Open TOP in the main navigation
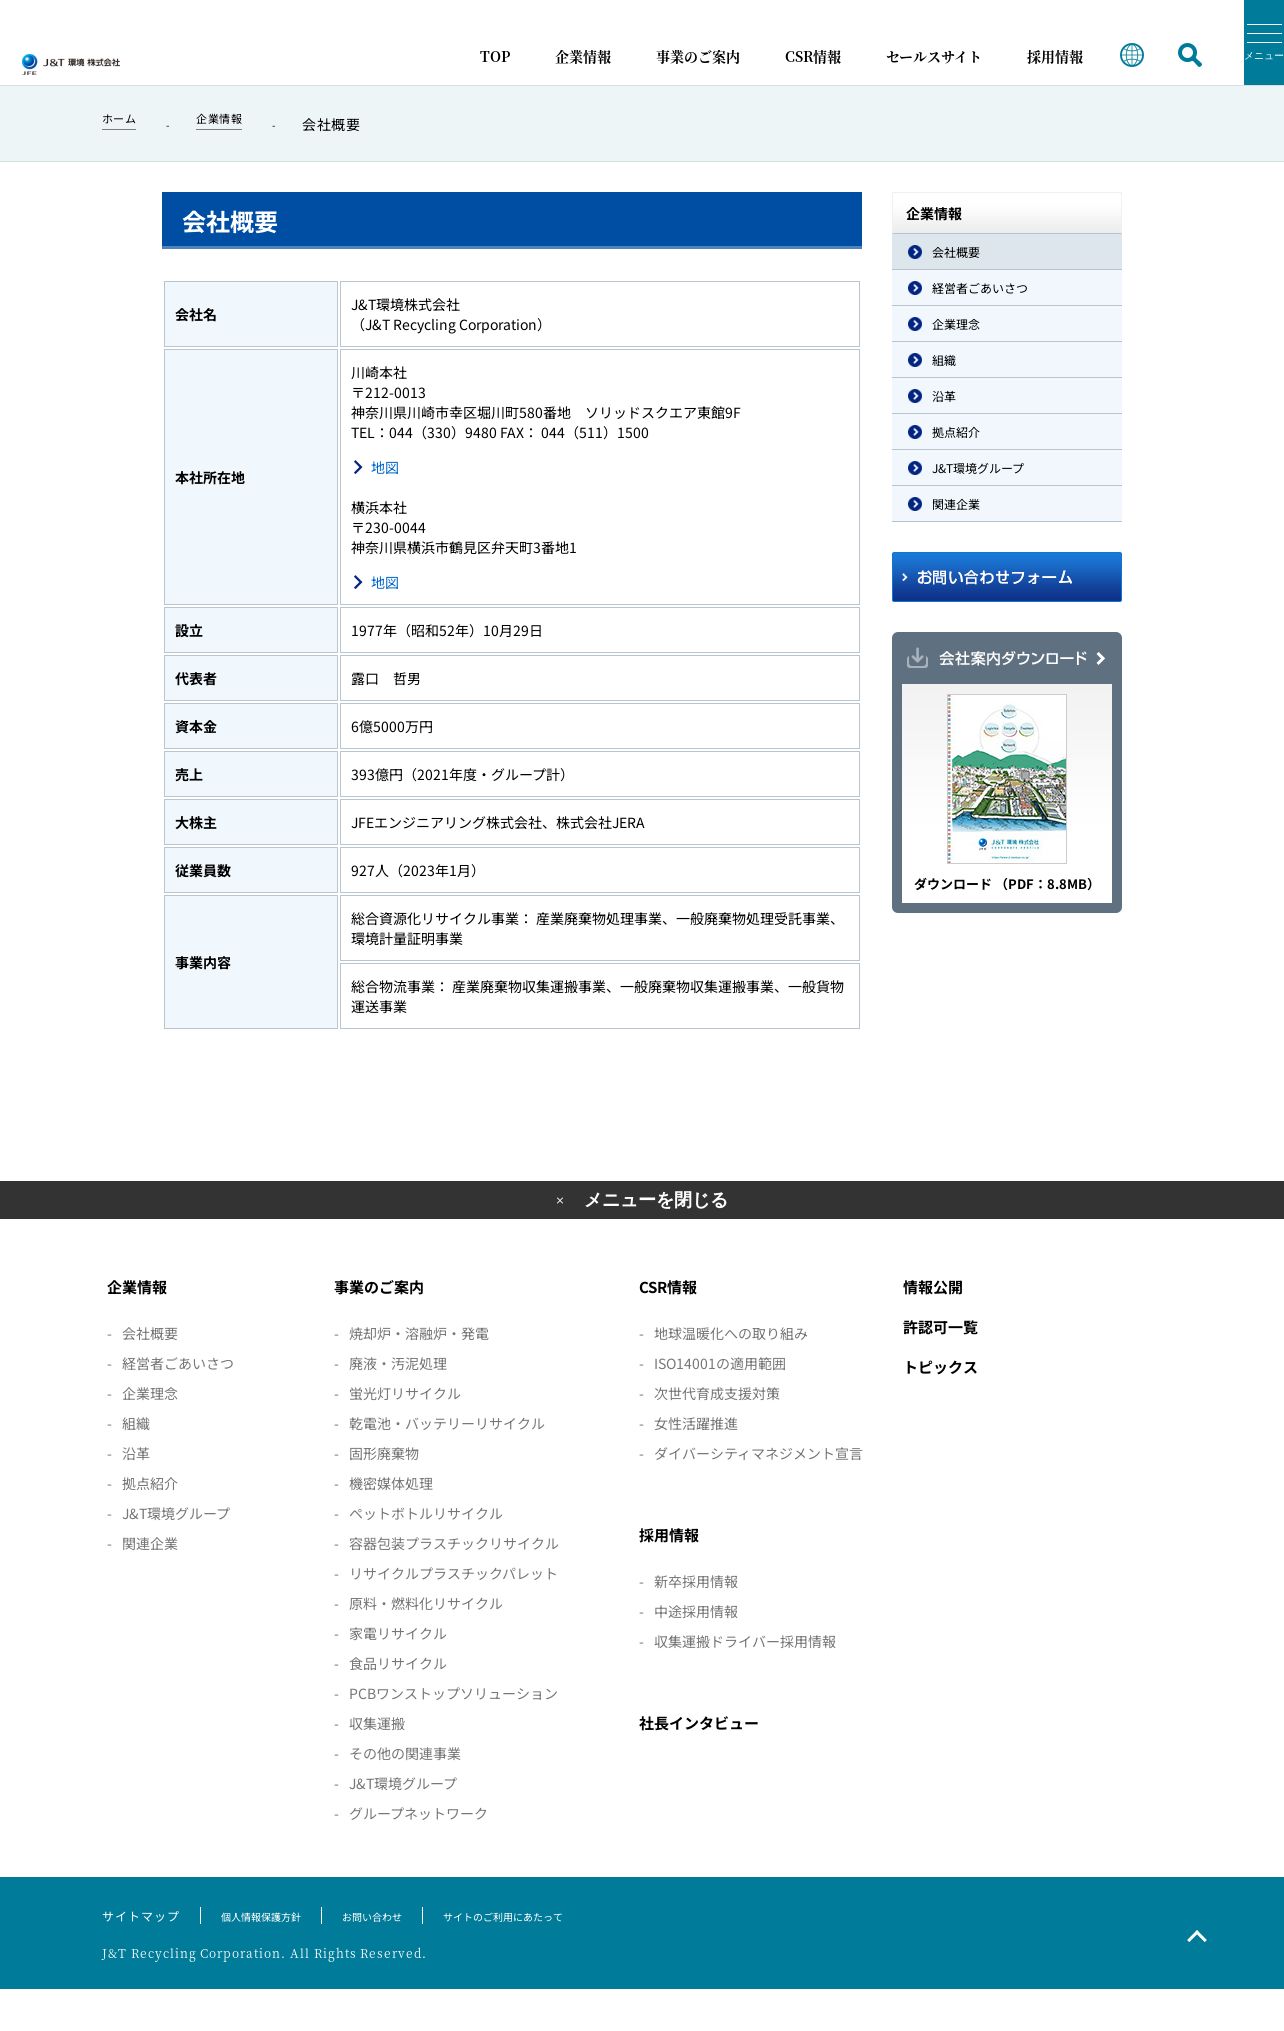1284x2031 pixels. 495,57
